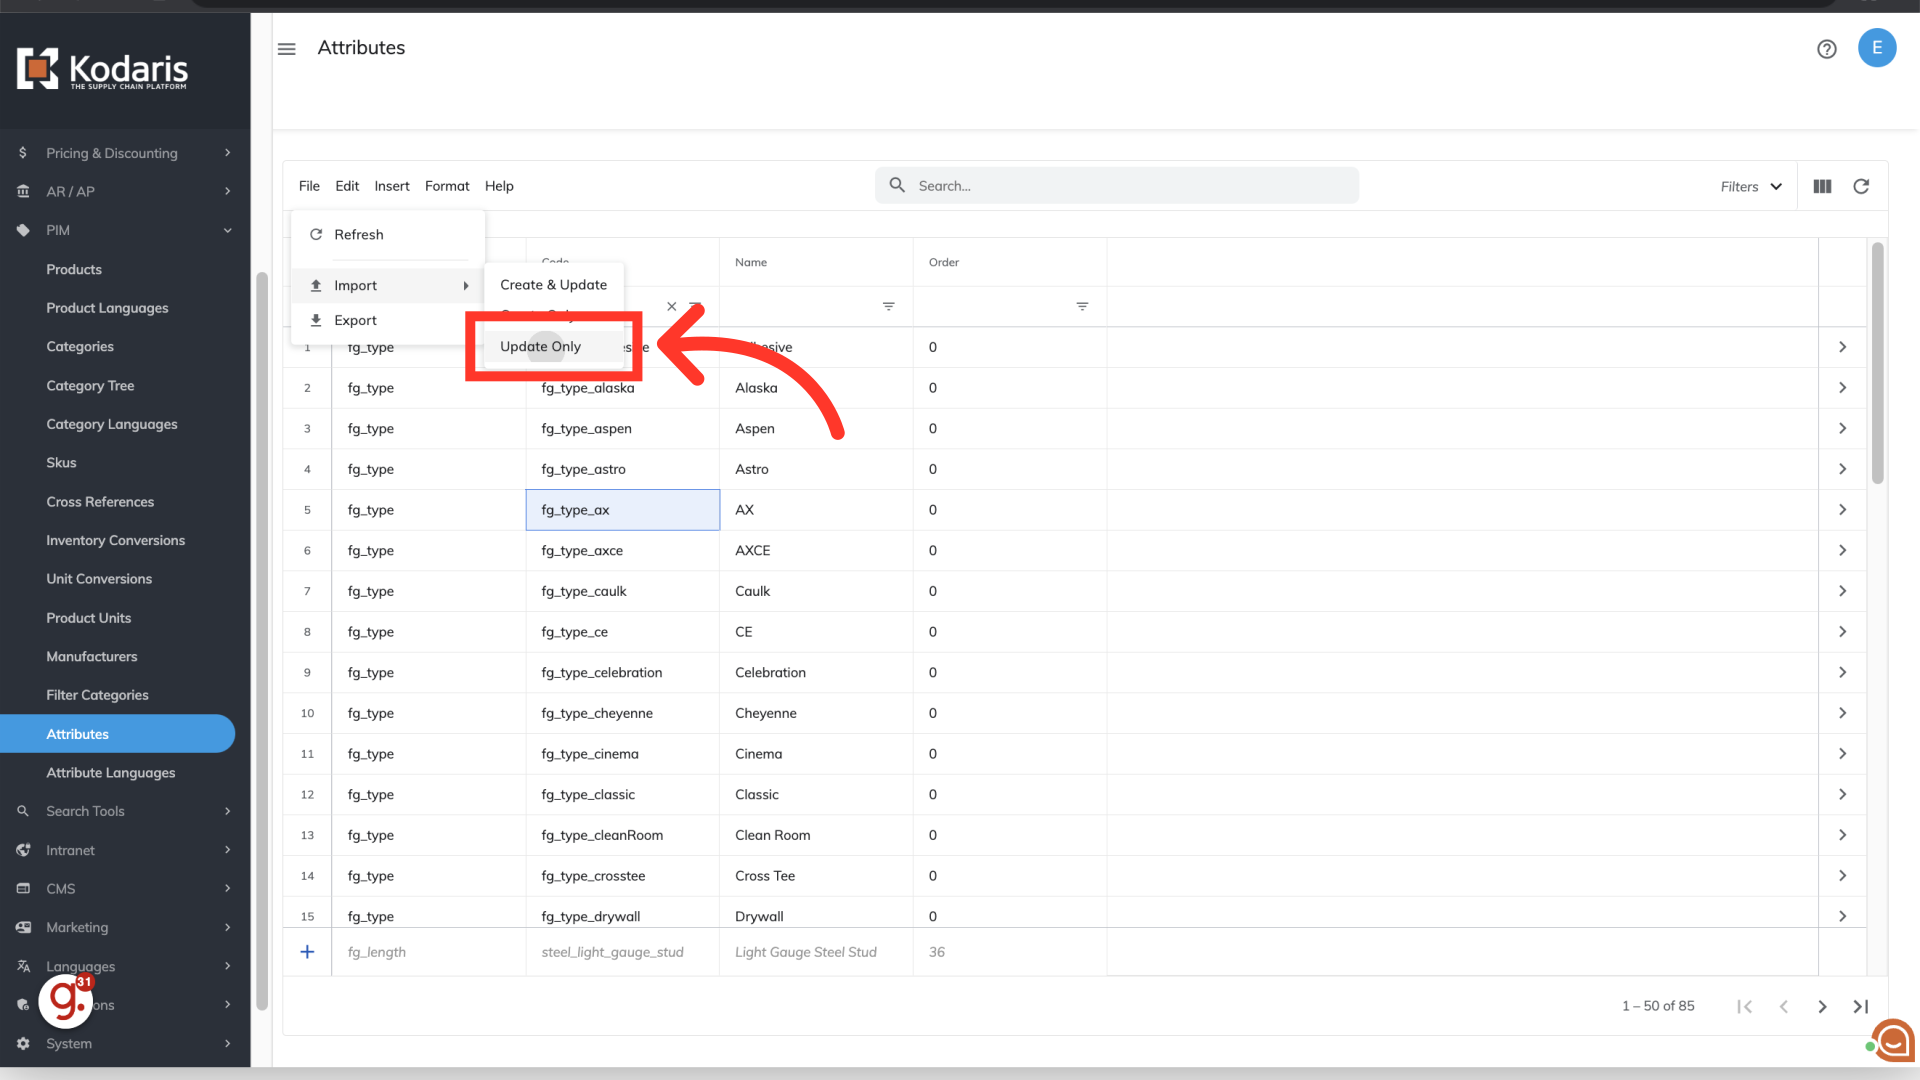Click the hamburger menu icon
This screenshot has height=1080, width=1920.
click(287, 49)
